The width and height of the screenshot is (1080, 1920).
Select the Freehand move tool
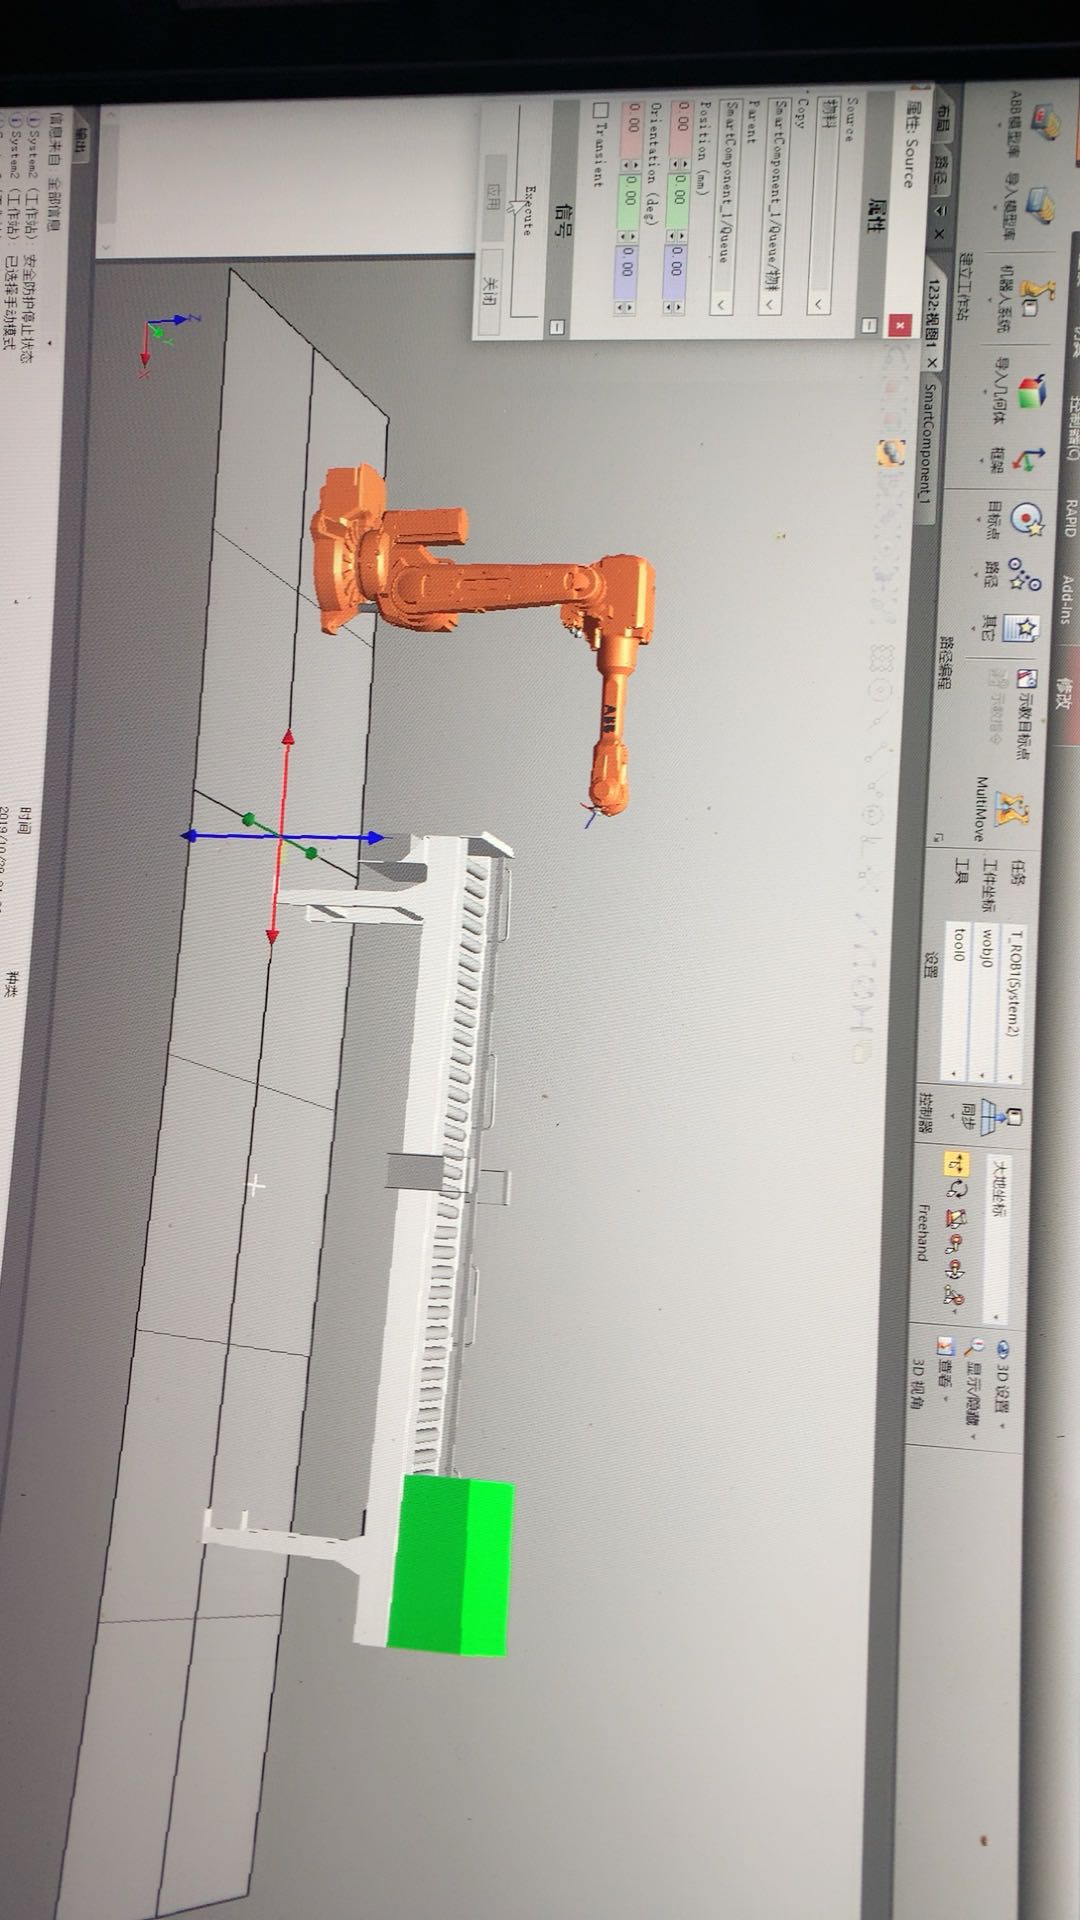coord(956,1165)
